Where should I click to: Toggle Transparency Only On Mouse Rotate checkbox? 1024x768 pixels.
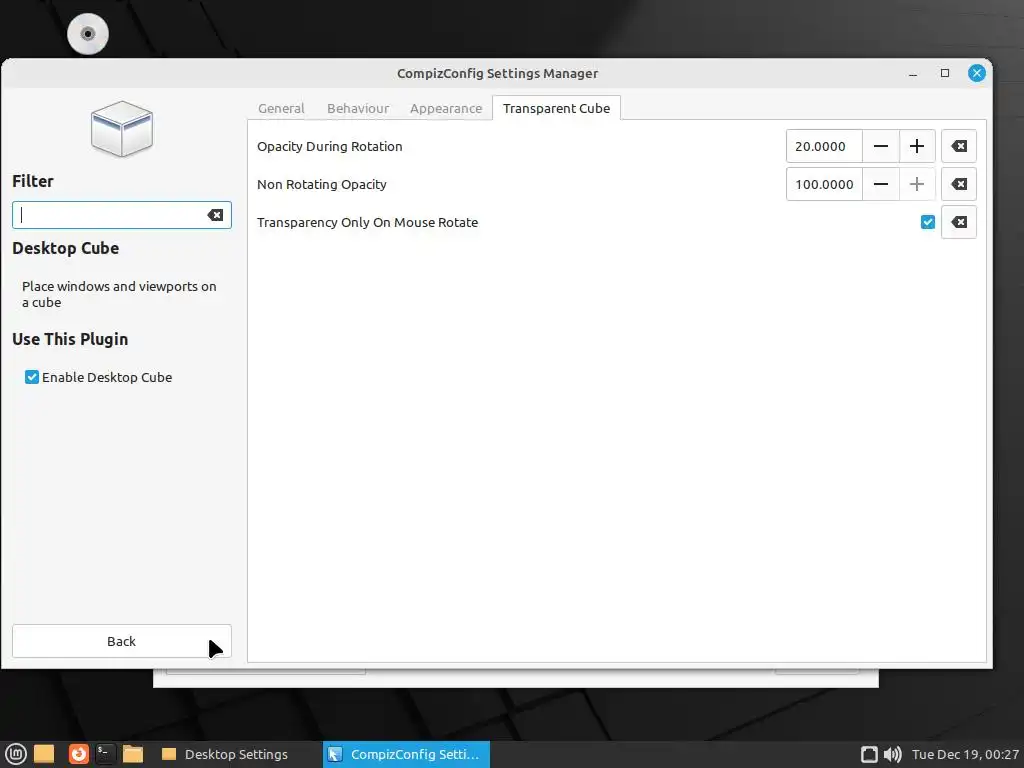point(927,222)
